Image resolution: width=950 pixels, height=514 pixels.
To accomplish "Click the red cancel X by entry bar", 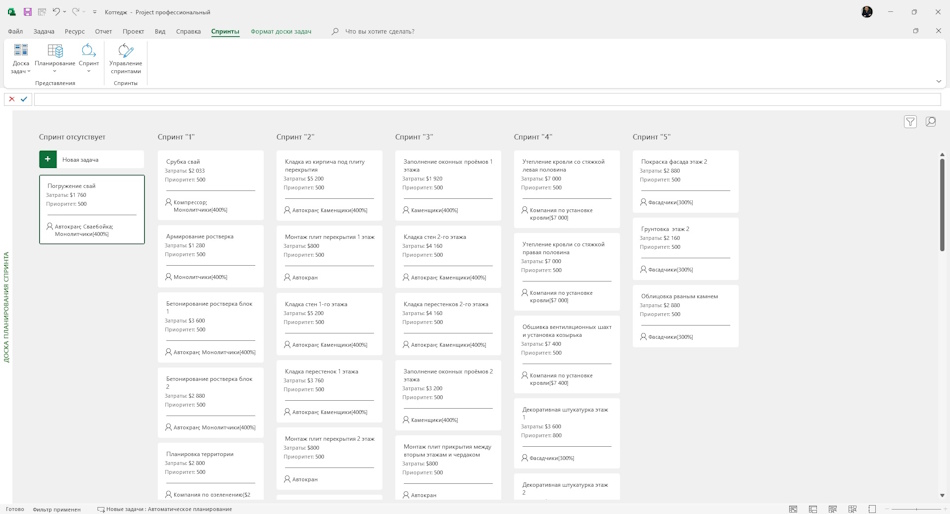I will point(12,99).
